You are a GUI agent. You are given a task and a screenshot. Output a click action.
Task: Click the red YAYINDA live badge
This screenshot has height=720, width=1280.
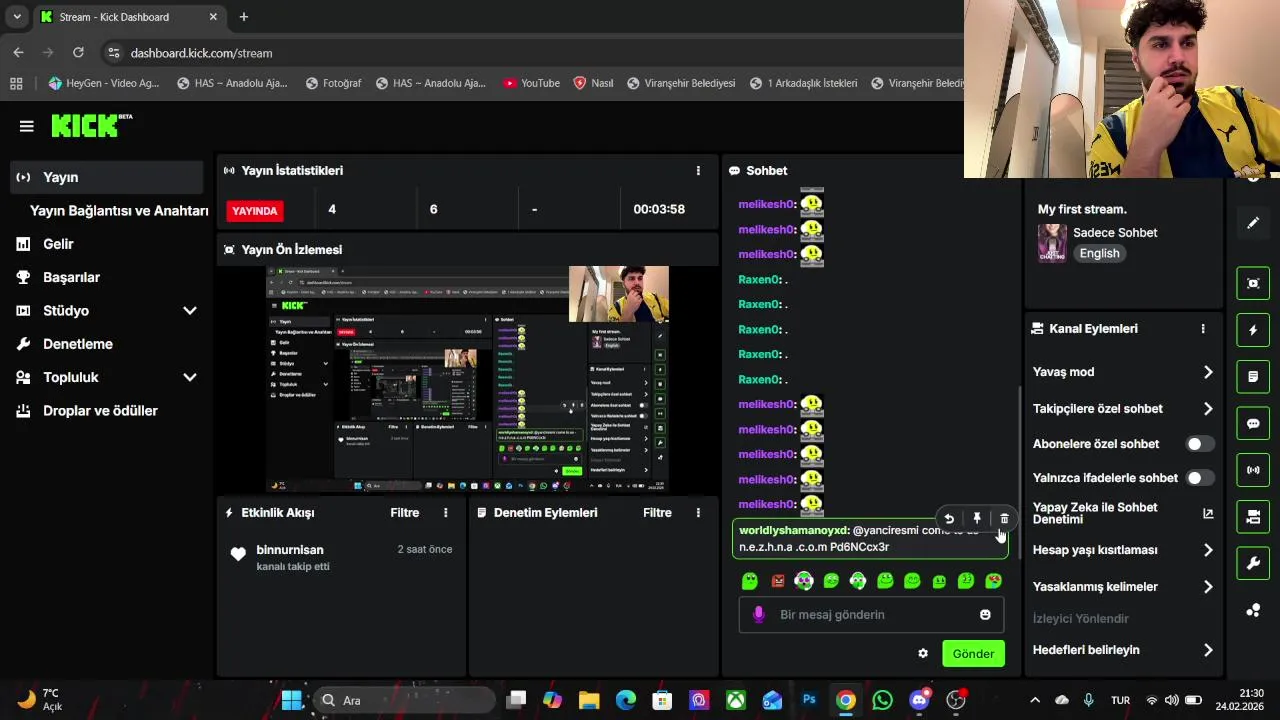(x=255, y=211)
